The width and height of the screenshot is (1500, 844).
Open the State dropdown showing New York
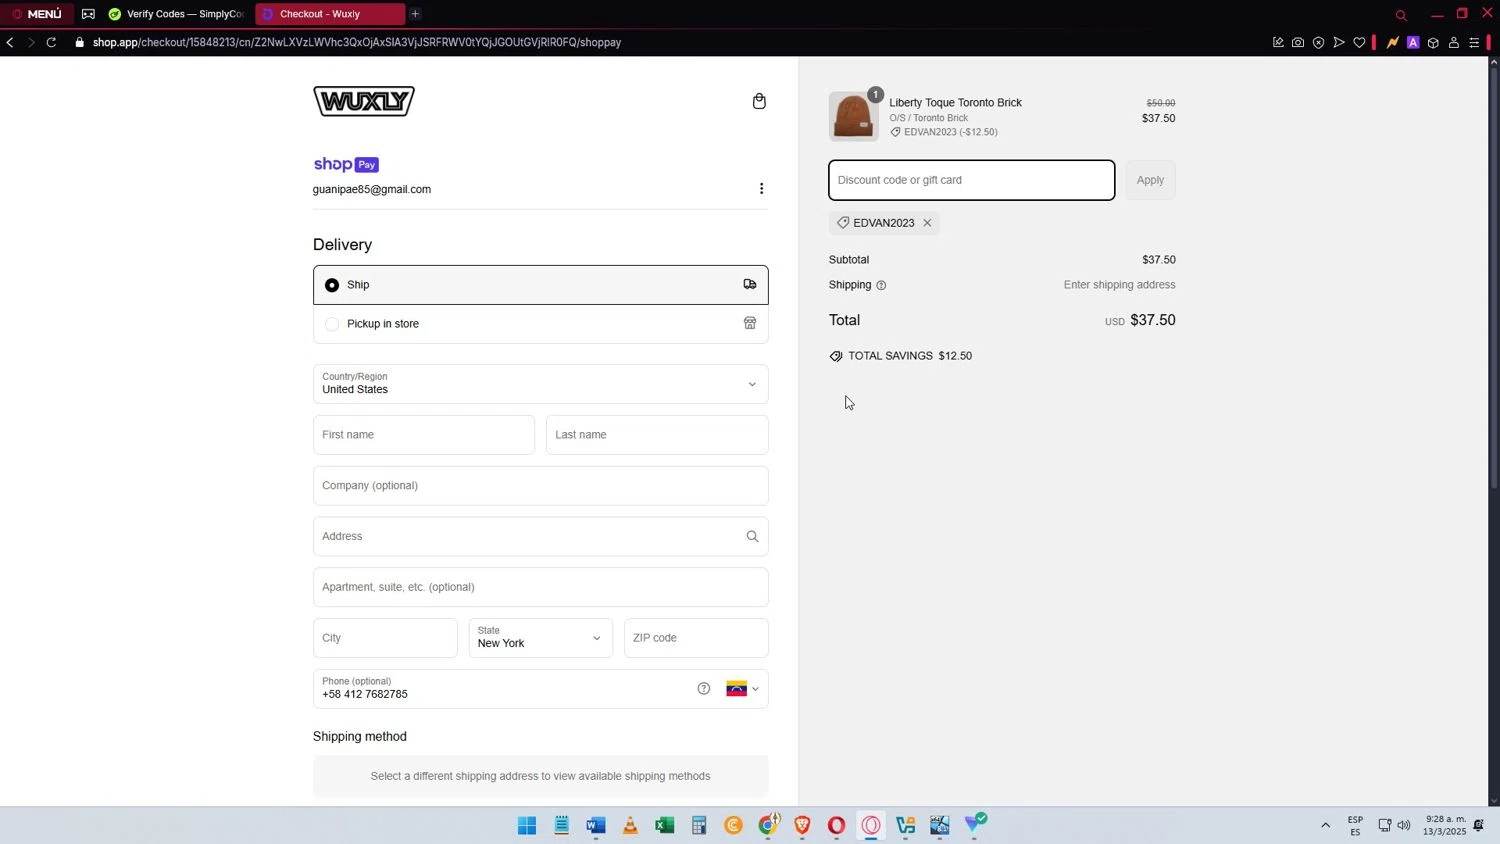[x=540, y=638]
